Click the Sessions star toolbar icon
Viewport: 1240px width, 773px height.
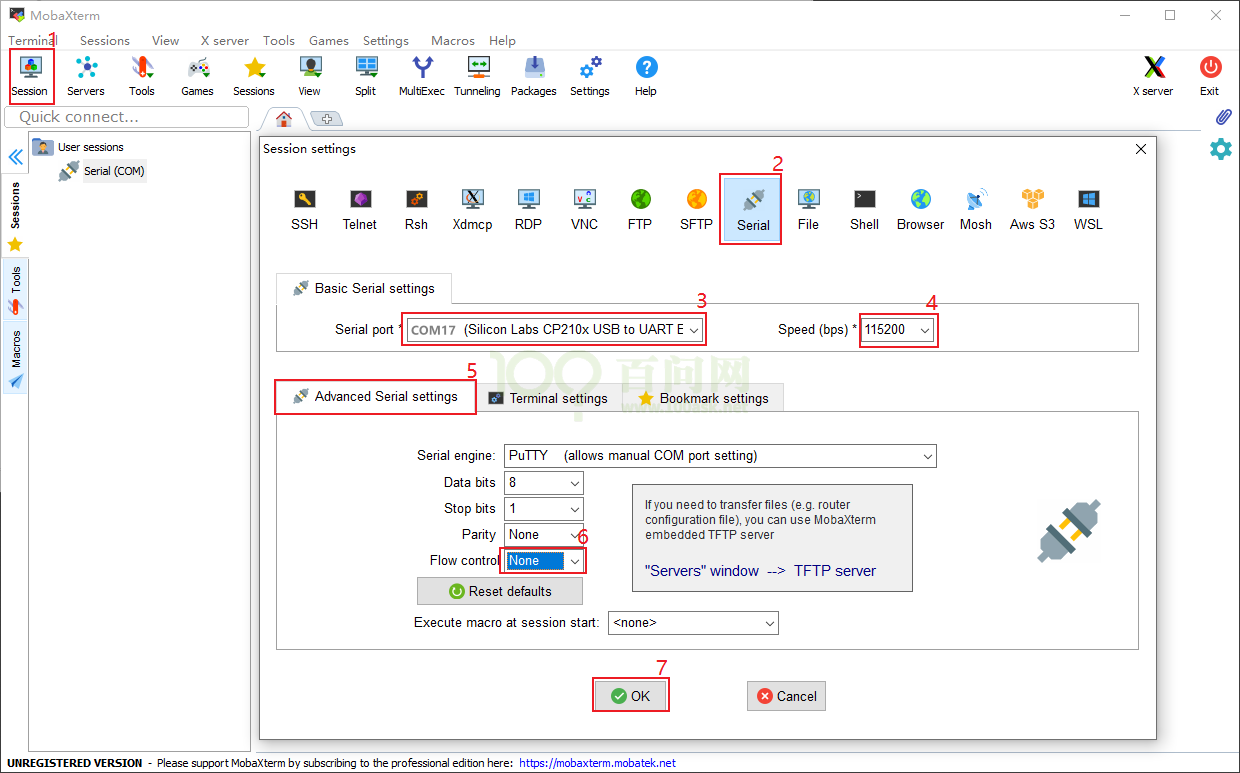[x=254, y=76]
